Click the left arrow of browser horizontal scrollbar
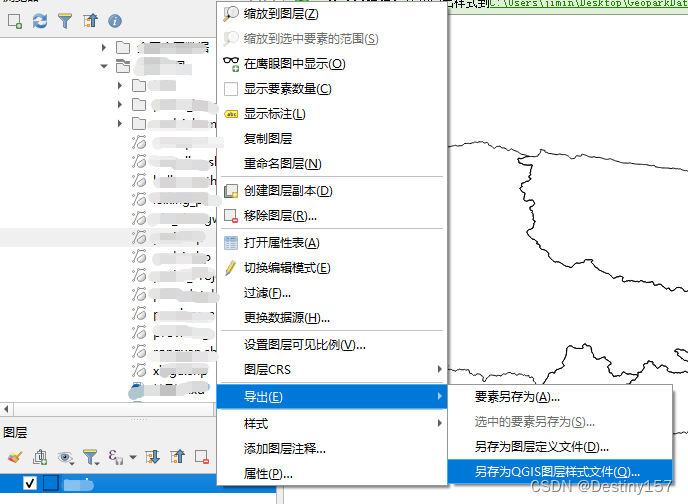The width and height of the screenshot is (688, 504). tap(6, 409)
